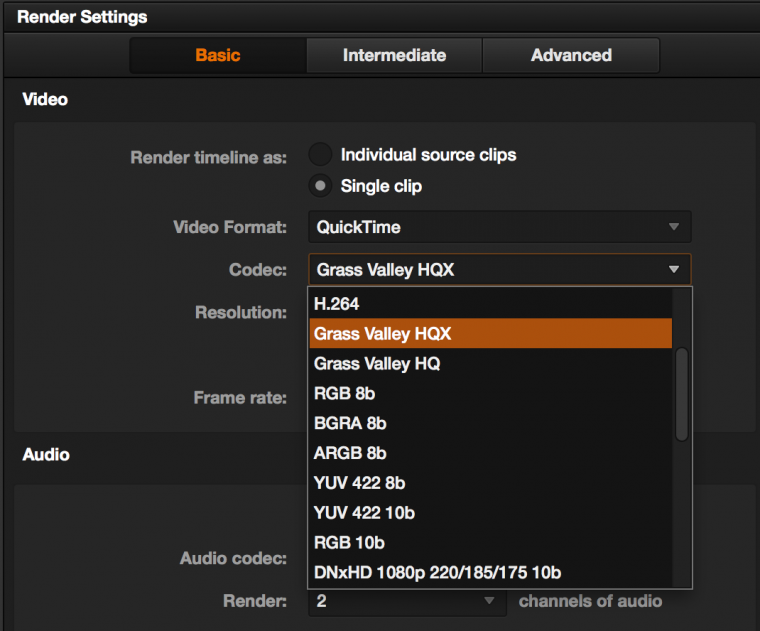Switch to the Basic tab
Viewport: 760px width, 631px height.
218,56
